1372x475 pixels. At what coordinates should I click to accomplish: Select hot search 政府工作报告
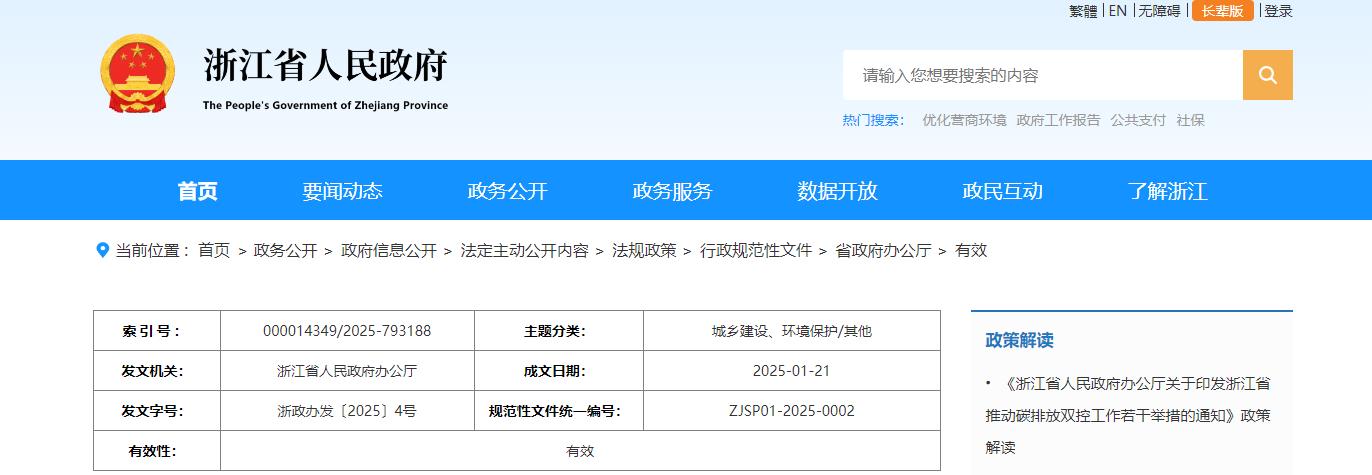click(x=1058, y=120)
